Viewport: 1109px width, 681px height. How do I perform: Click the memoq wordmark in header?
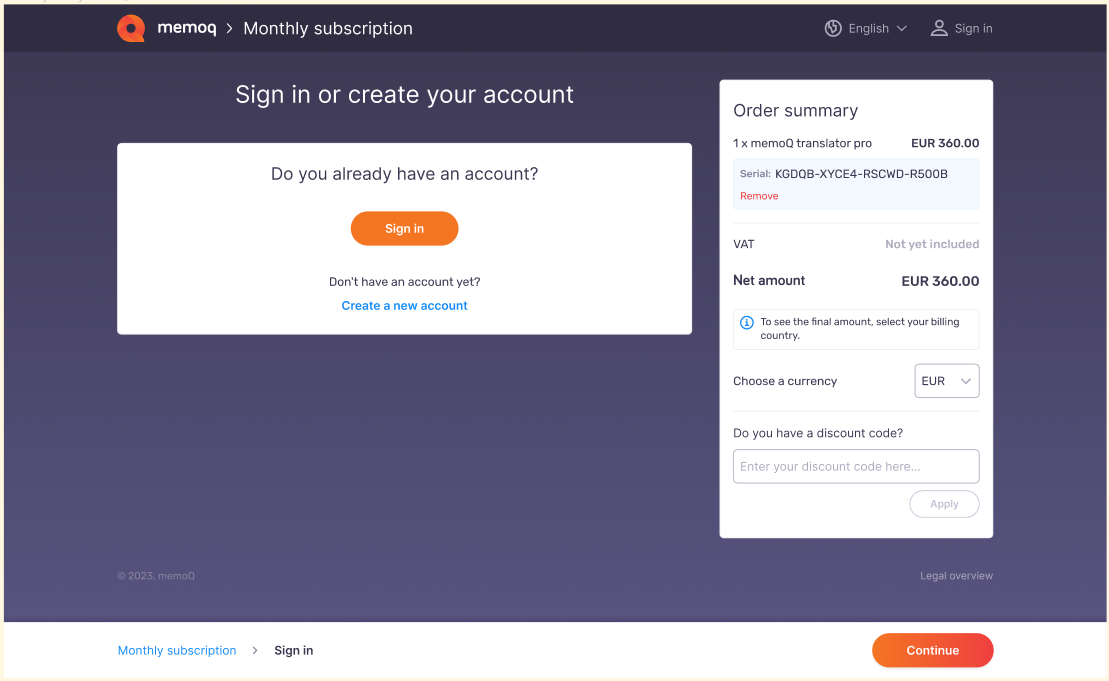tap(187, 28)
